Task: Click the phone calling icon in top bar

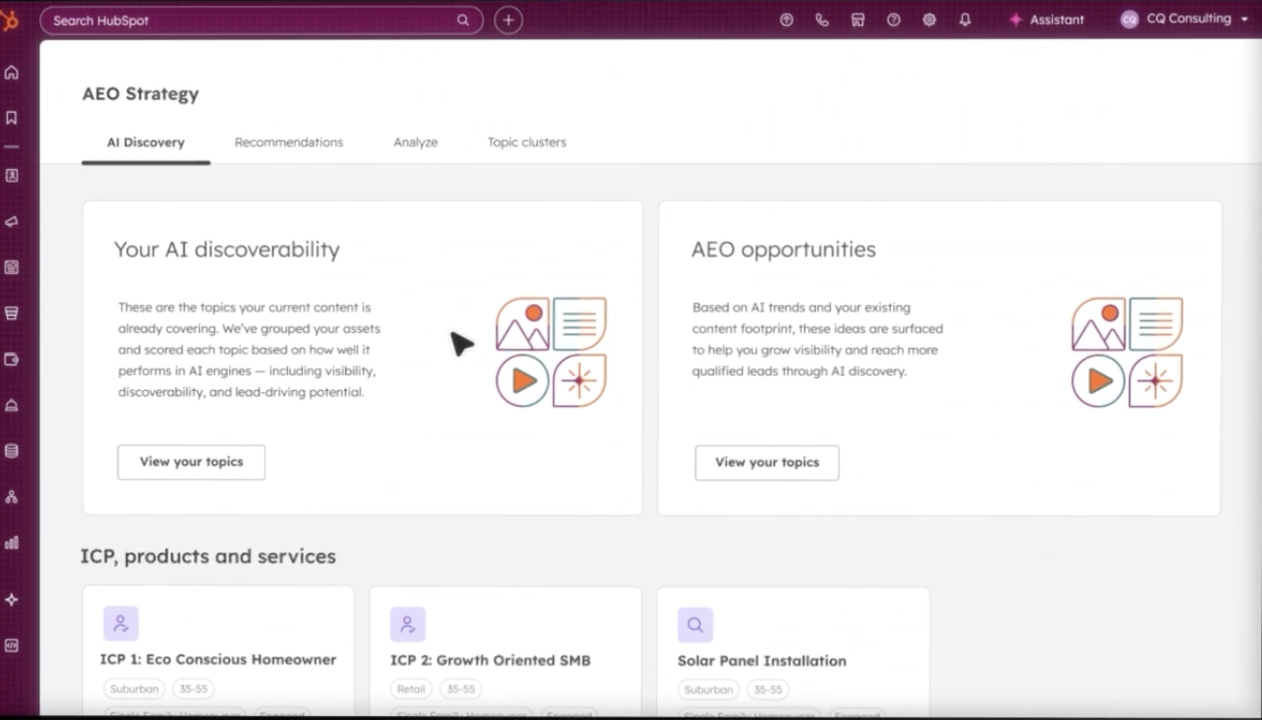Action: (x=822, y=20)
